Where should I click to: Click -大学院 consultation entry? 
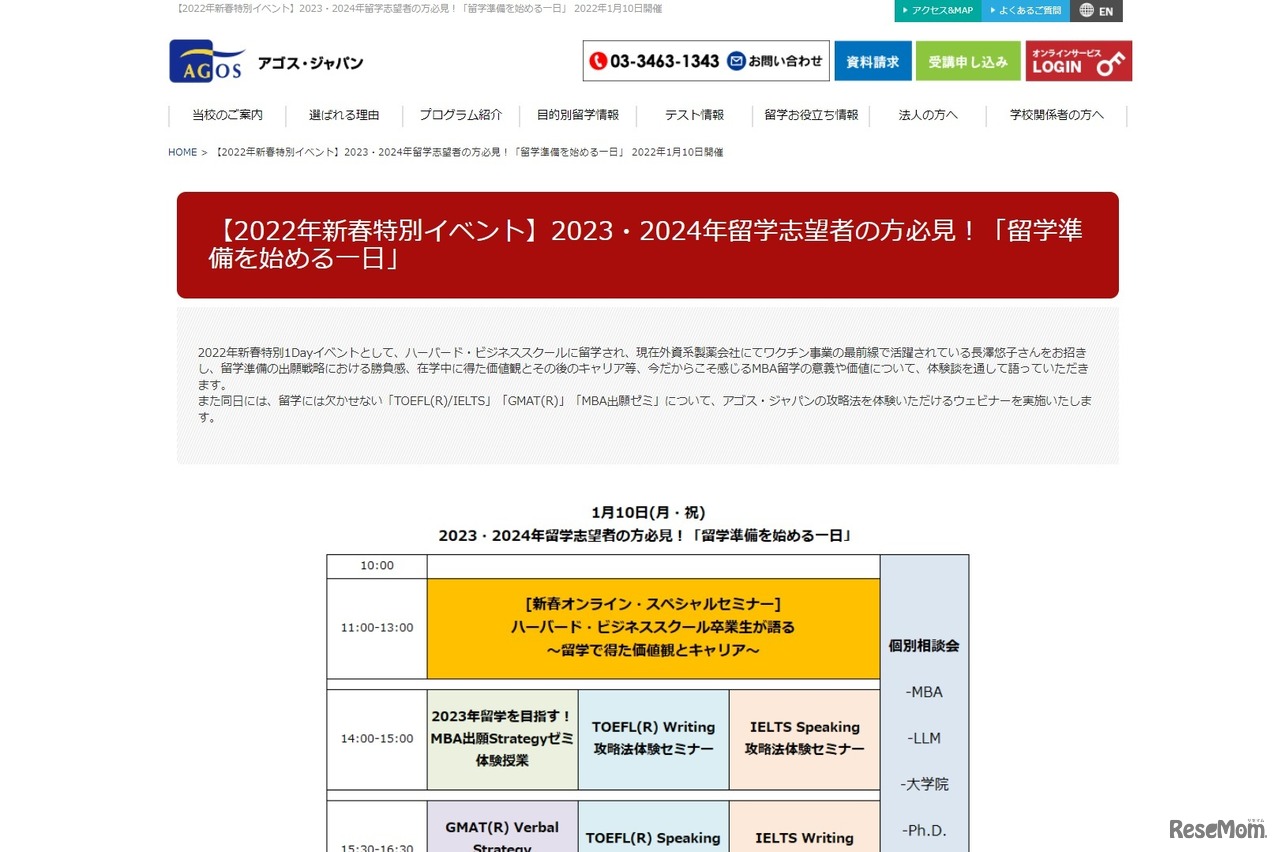(x=924, y=784)
